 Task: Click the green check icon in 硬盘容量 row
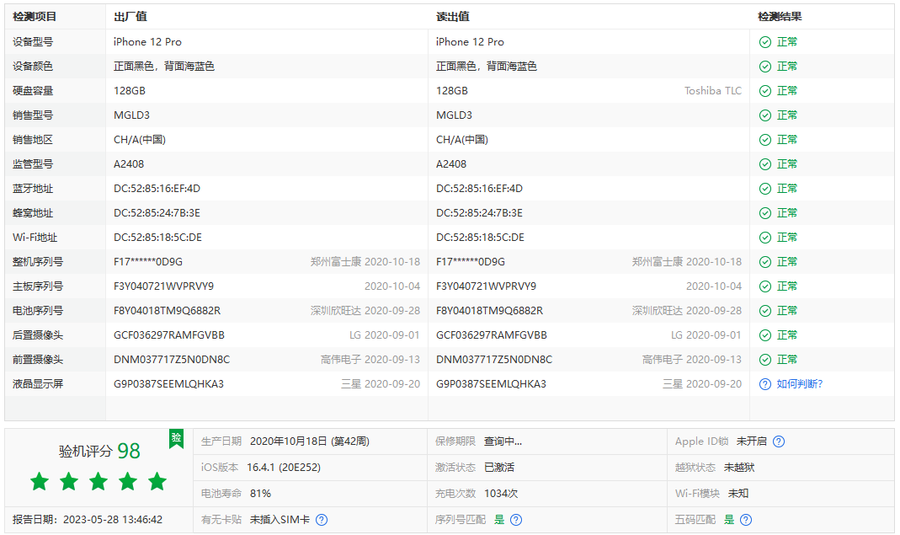765,91
